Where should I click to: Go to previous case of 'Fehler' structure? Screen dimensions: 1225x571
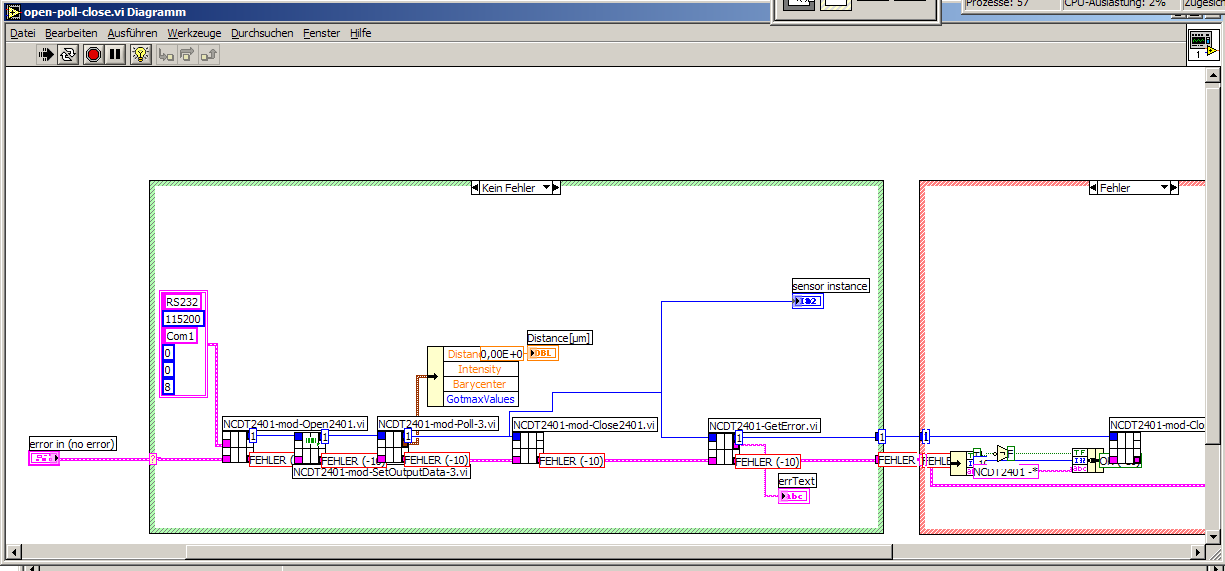(x=1093, y=187)
